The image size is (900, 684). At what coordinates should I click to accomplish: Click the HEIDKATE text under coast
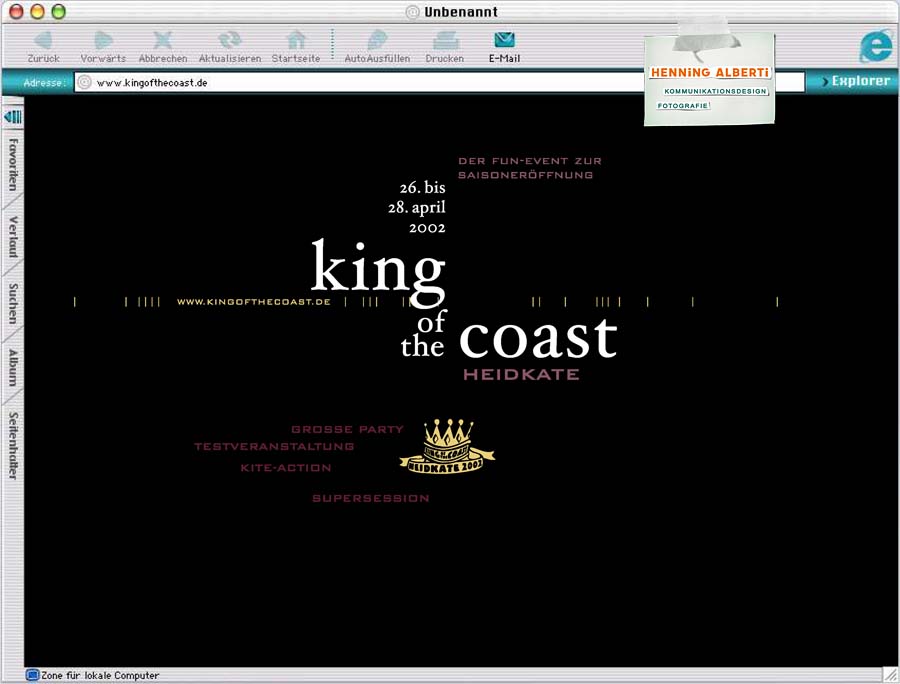(521, 375)
